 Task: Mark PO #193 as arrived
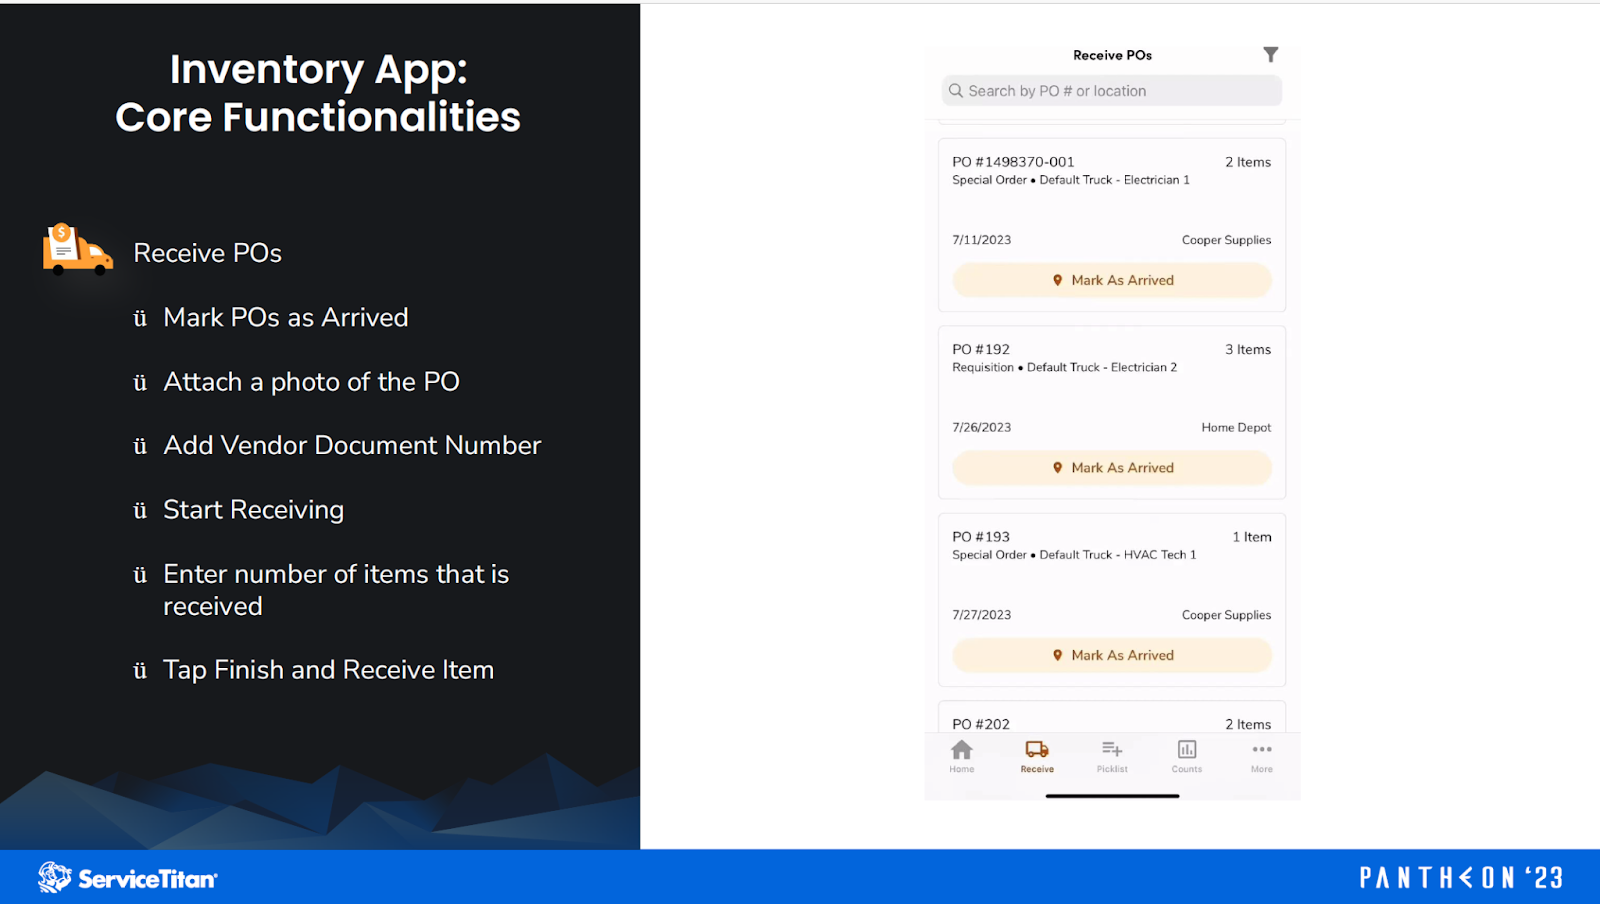click(x=1112, y=655)
